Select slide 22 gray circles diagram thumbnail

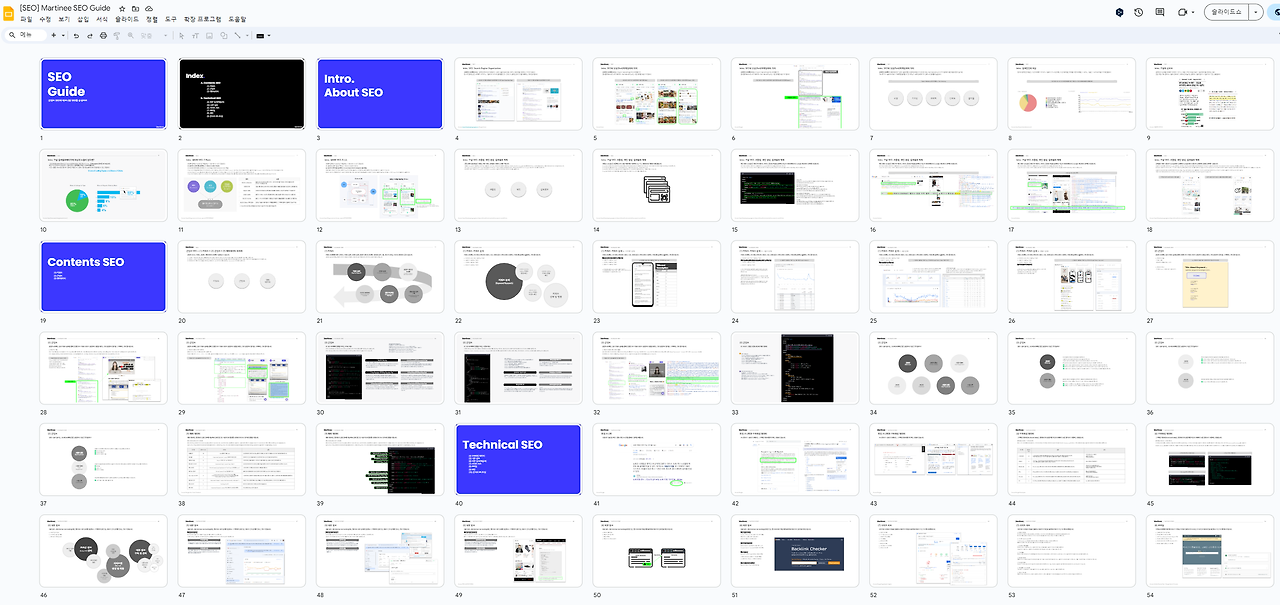click(517, 276)
